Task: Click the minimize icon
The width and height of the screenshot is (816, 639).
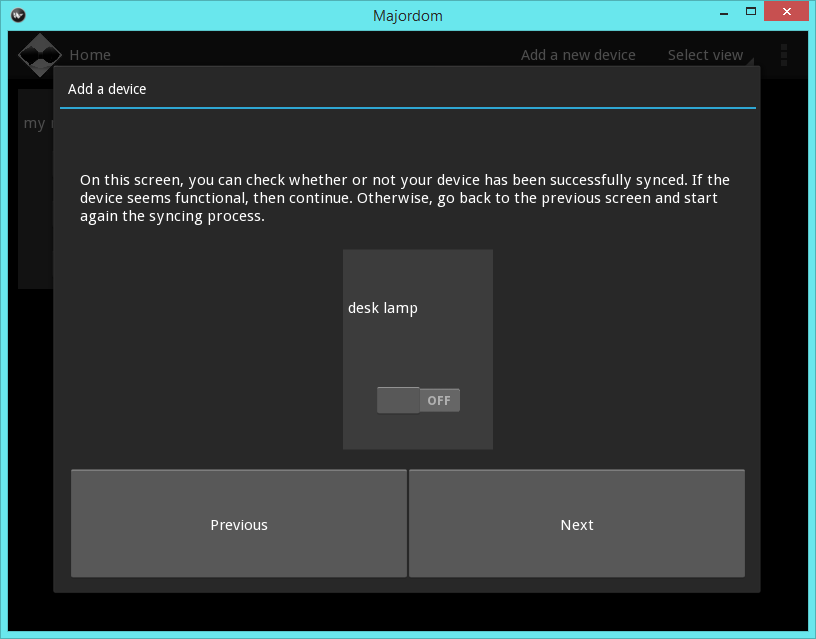Action: click(x=722, y=11)
